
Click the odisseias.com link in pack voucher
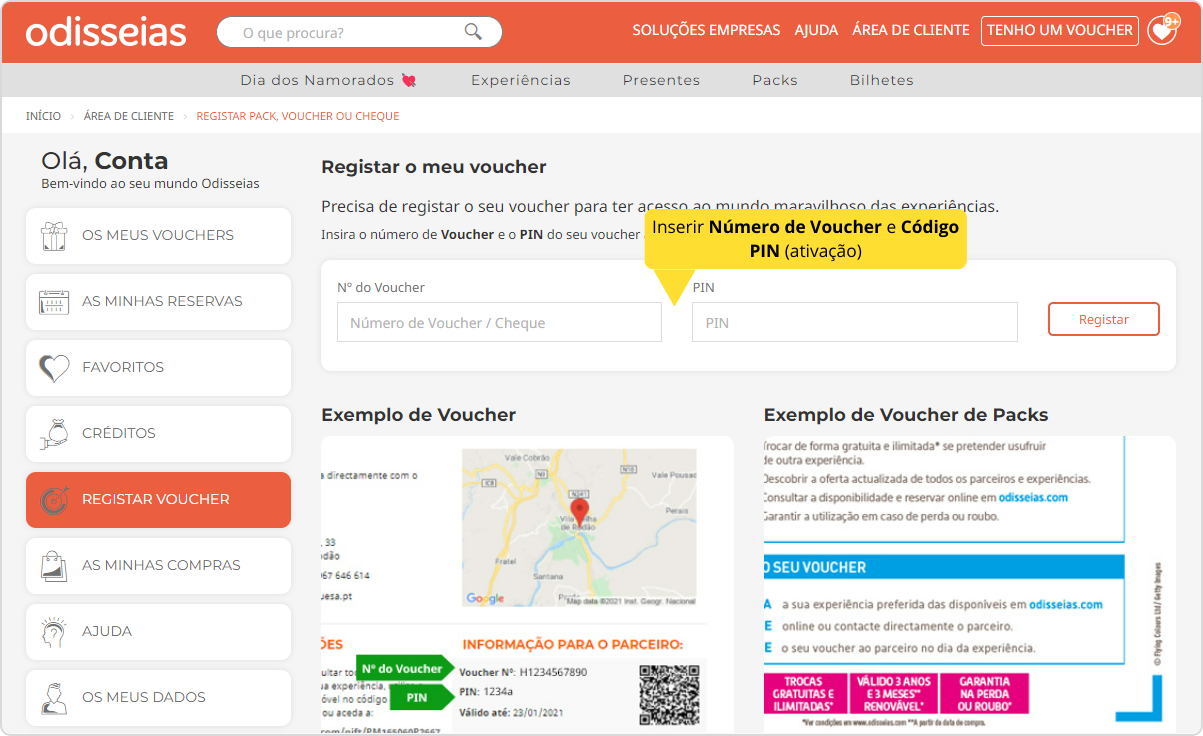coord(1033,497)
